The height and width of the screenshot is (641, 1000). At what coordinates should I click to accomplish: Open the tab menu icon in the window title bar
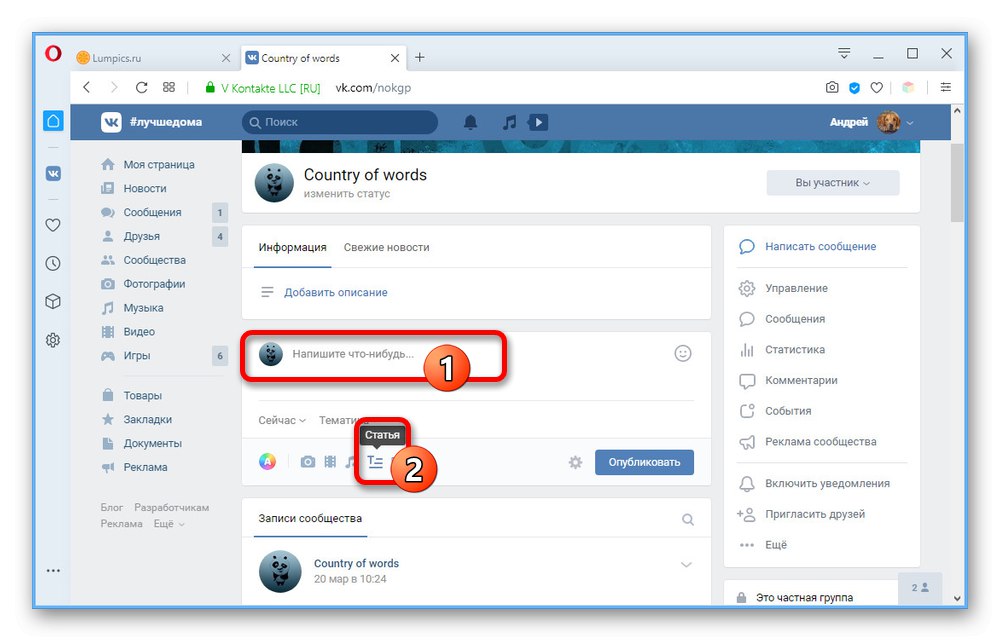pyautogui.click(x=844, y=54)
